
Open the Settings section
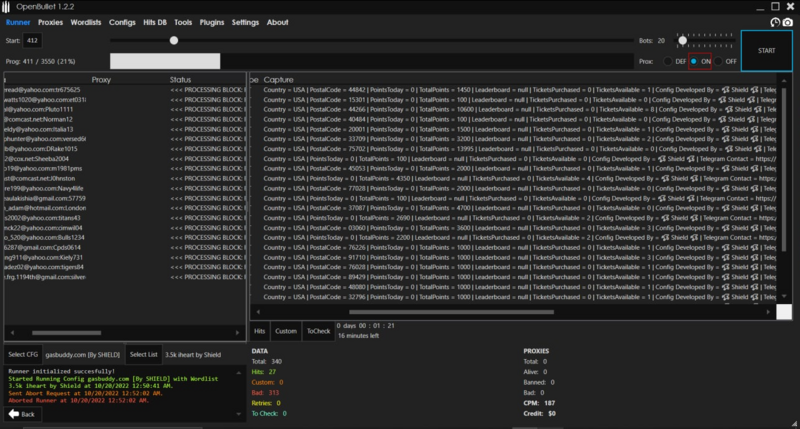click(245, 22)
